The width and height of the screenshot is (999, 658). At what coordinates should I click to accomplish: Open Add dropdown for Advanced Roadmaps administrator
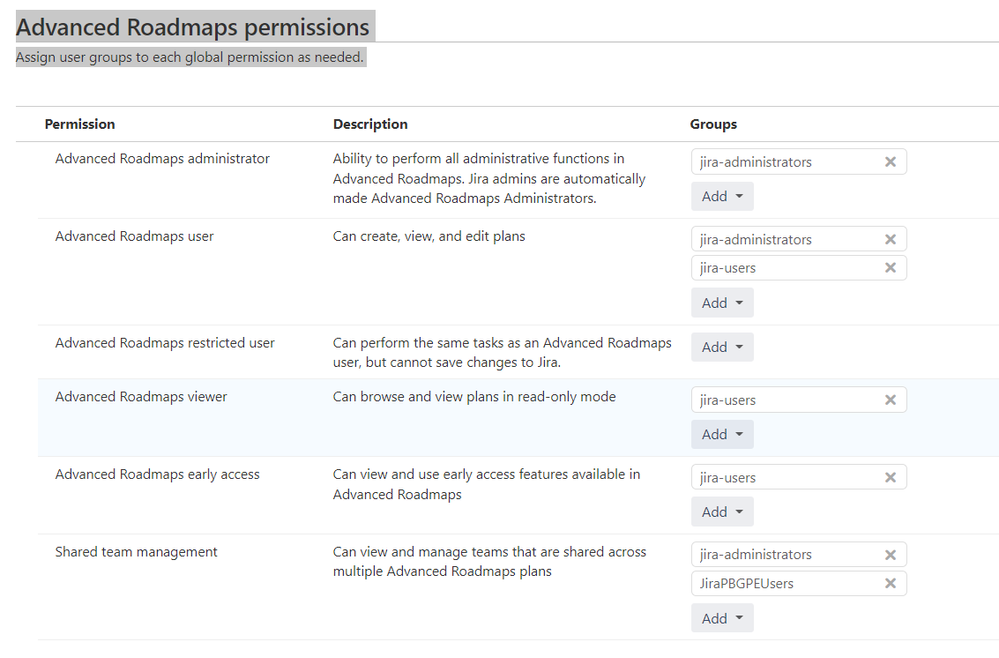[722, 196]
